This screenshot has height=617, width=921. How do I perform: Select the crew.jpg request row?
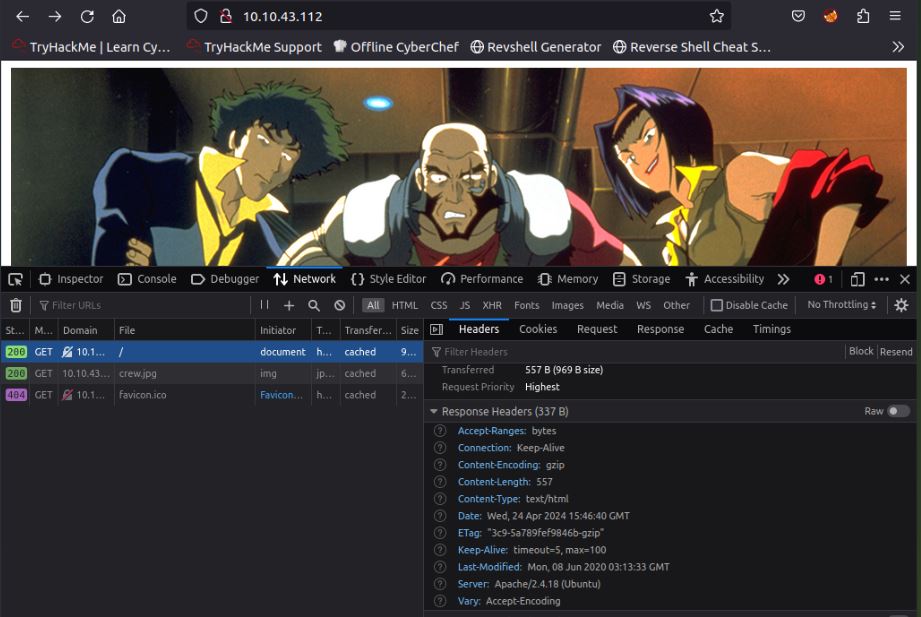pyautogui.click(x=211, y=373)
